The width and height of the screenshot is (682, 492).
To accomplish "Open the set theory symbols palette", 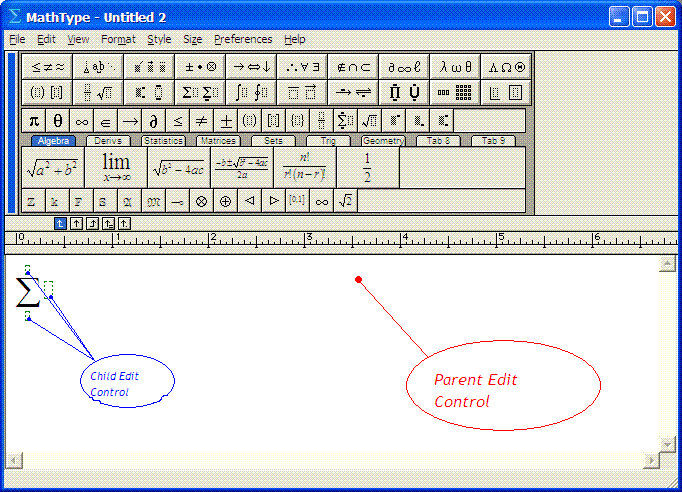I will coord(353,67).
